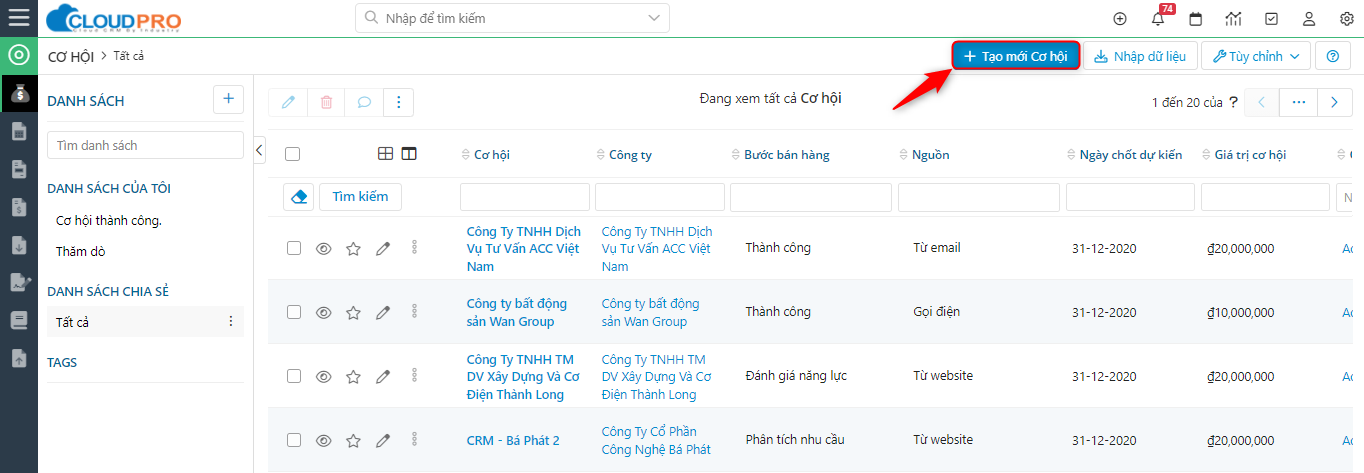Open the global search box dropdown arrow

(654, 18)
